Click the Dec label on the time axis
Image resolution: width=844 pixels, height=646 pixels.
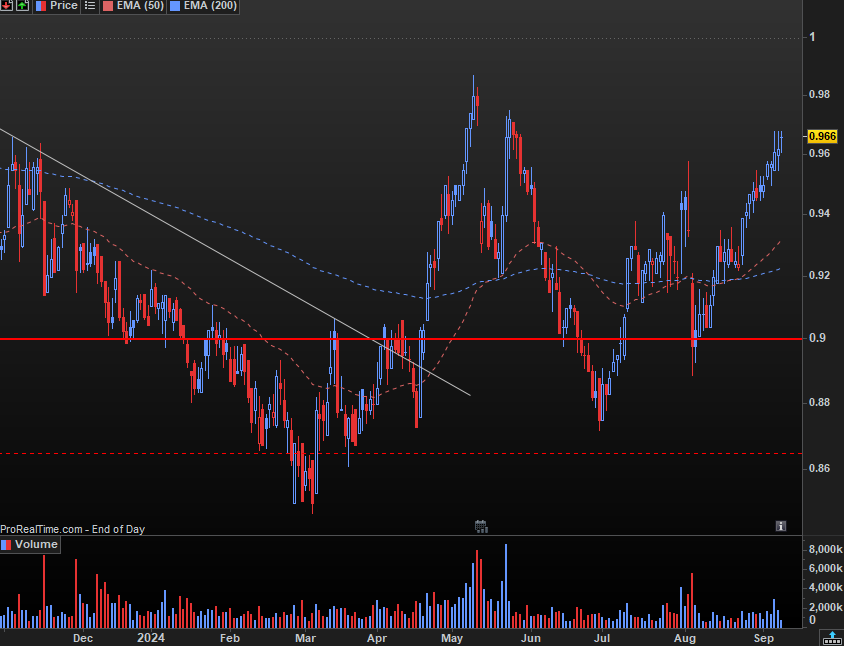(x=83, y=638)
